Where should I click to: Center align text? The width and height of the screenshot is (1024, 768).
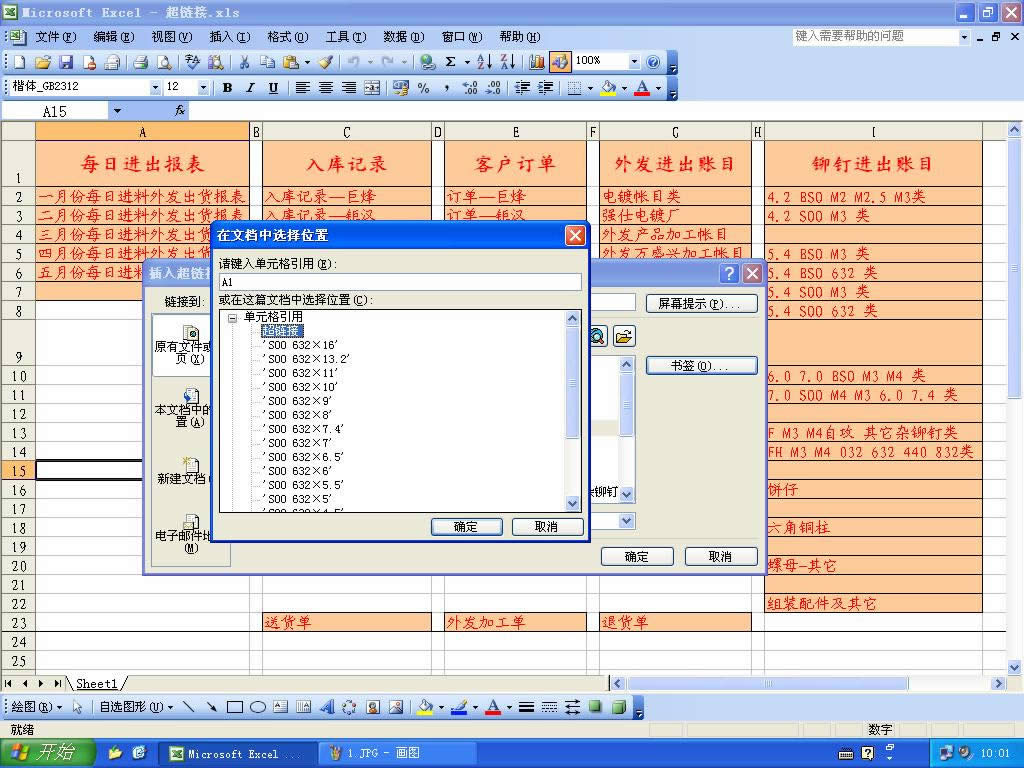point(325,88)
